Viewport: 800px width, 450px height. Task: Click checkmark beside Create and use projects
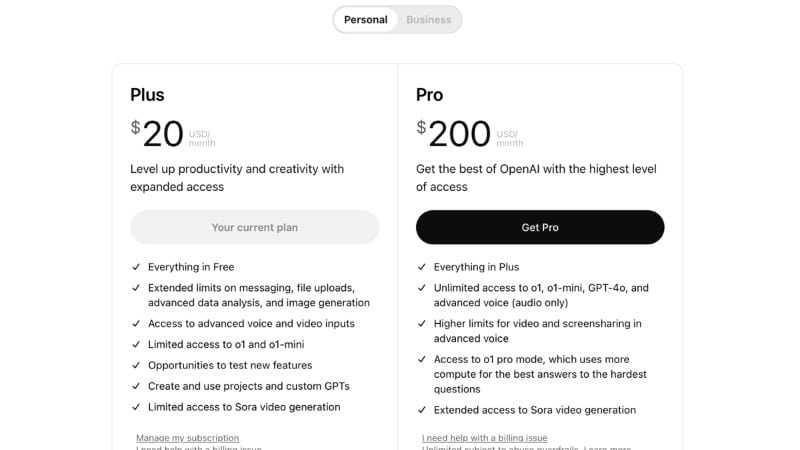point(136,386)
